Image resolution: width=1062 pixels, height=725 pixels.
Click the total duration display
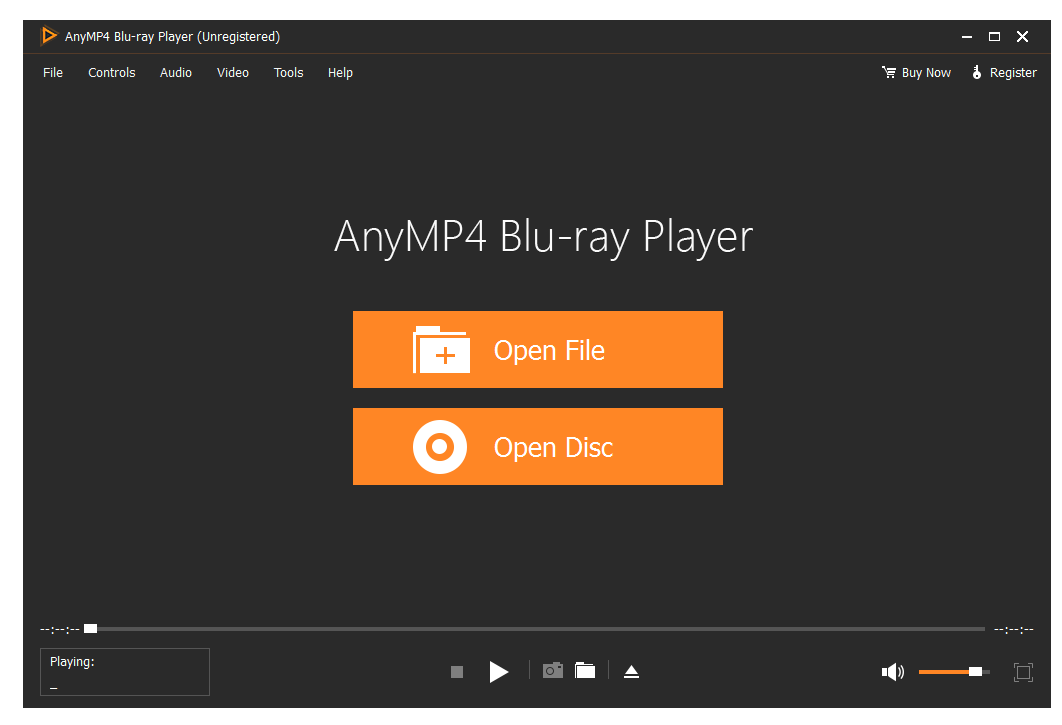pos(1014,629)
